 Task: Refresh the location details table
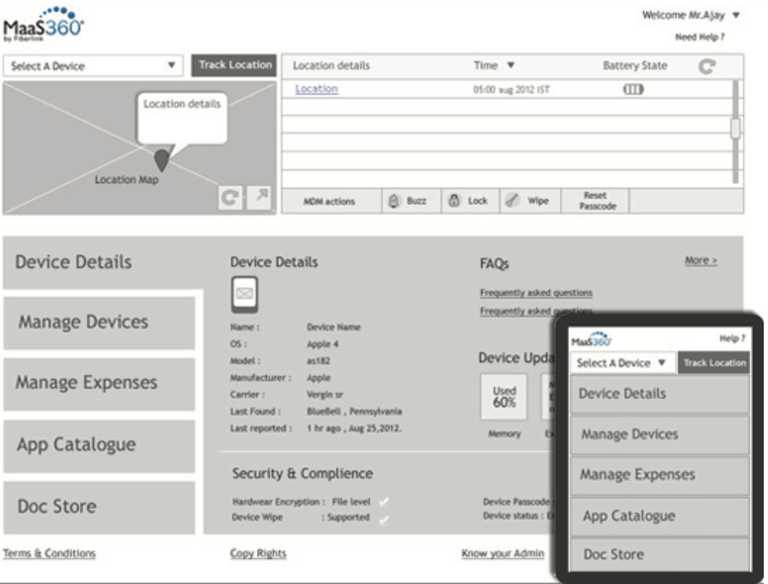coord(706,66)
